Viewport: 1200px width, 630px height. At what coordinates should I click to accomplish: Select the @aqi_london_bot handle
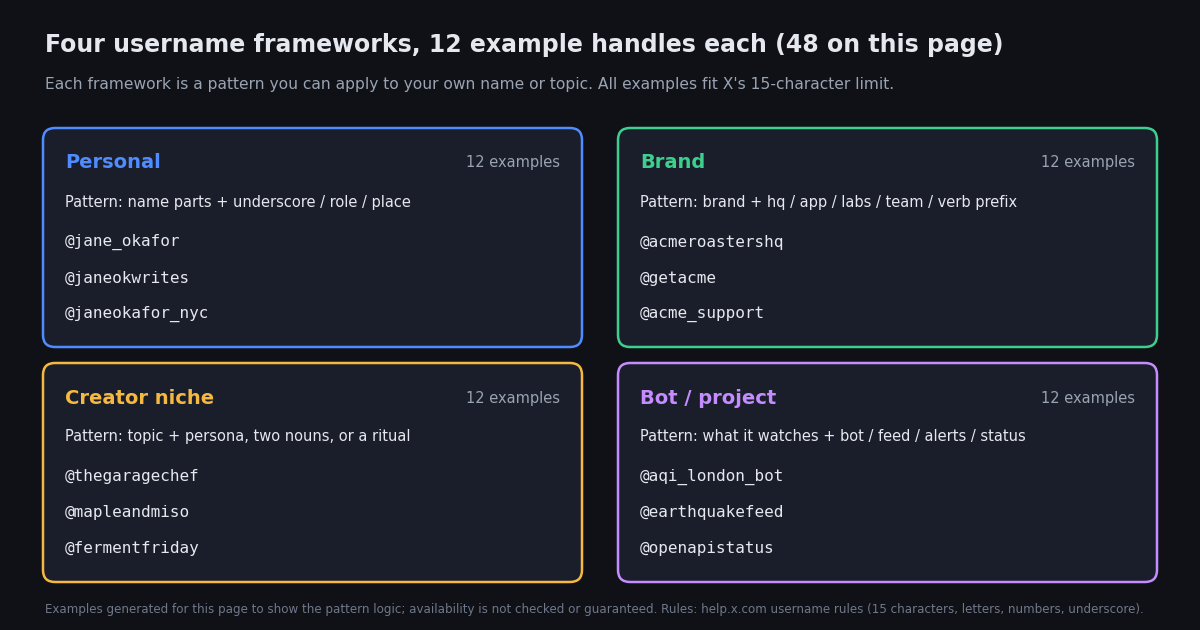[712, 477]
